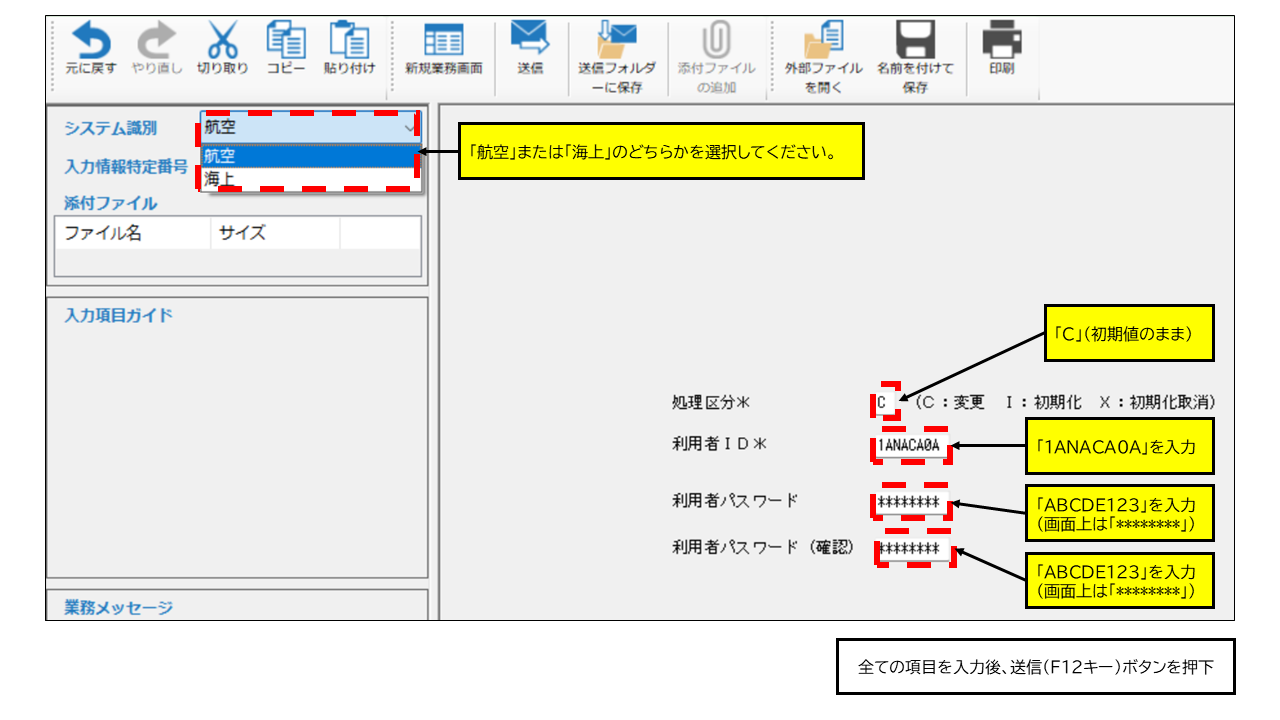Viewport: 1280px width, 720px height.
Task: Click the Paste (貼り付け) icon
Action: click(349, 42)
